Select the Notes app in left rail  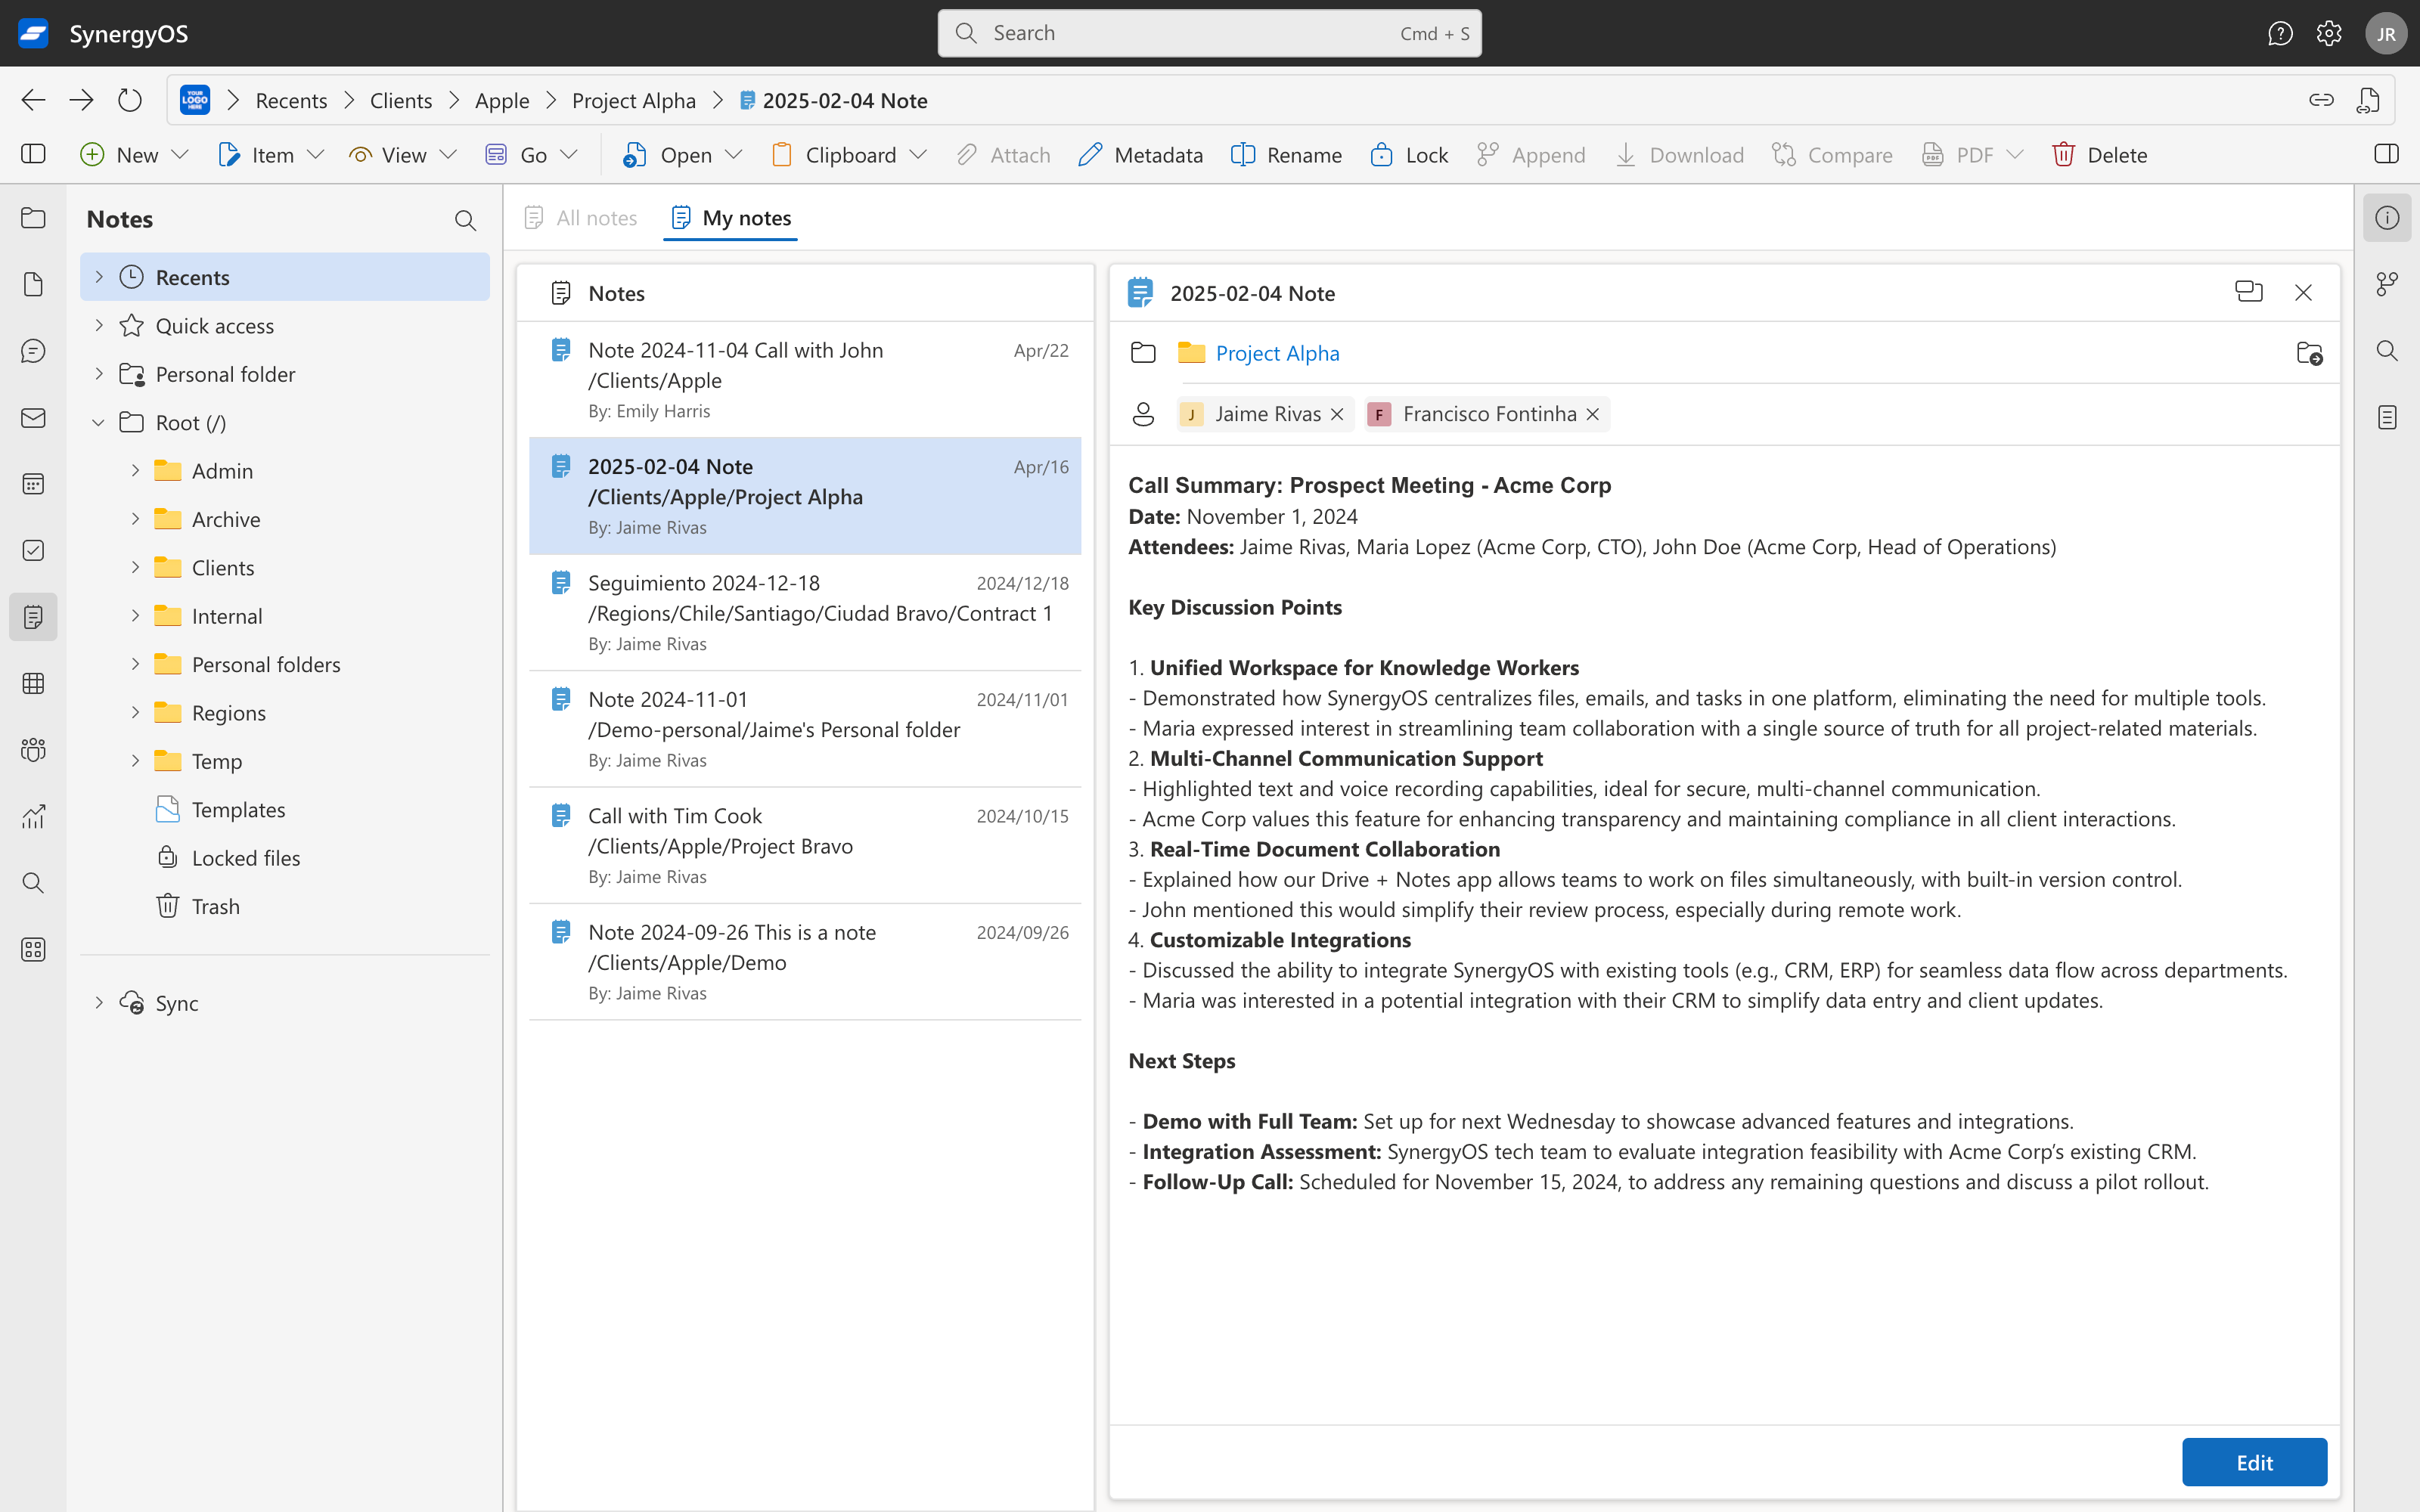[33, 617]
